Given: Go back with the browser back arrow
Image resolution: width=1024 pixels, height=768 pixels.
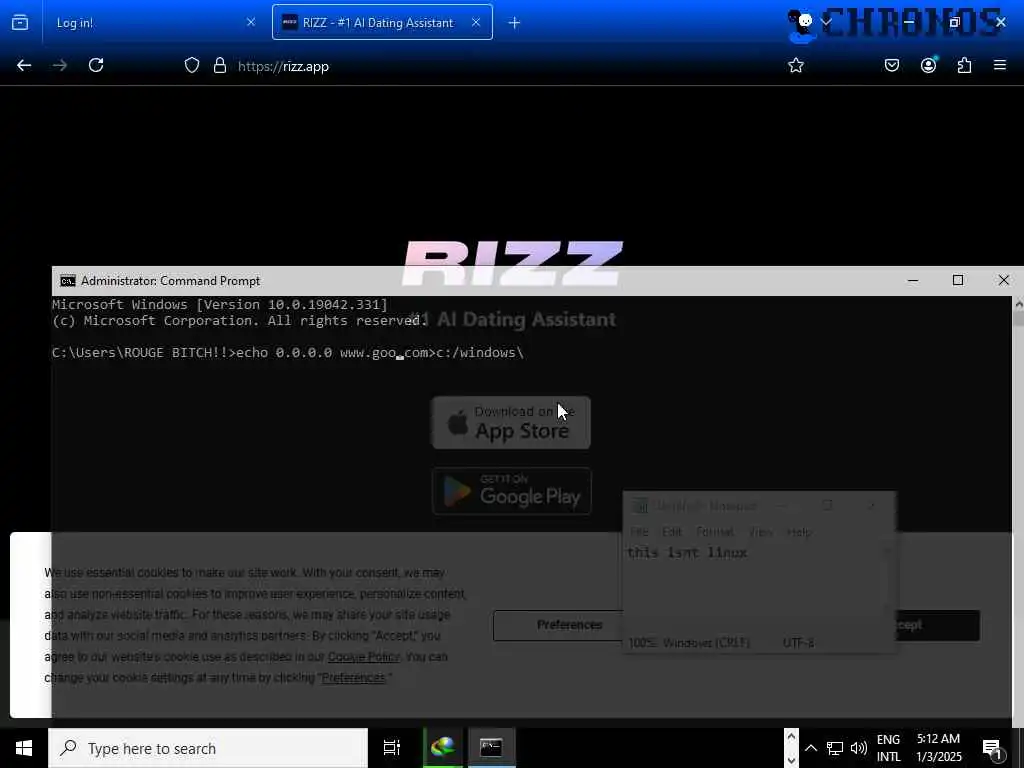Looking at the screenshot, I should 24,65.
